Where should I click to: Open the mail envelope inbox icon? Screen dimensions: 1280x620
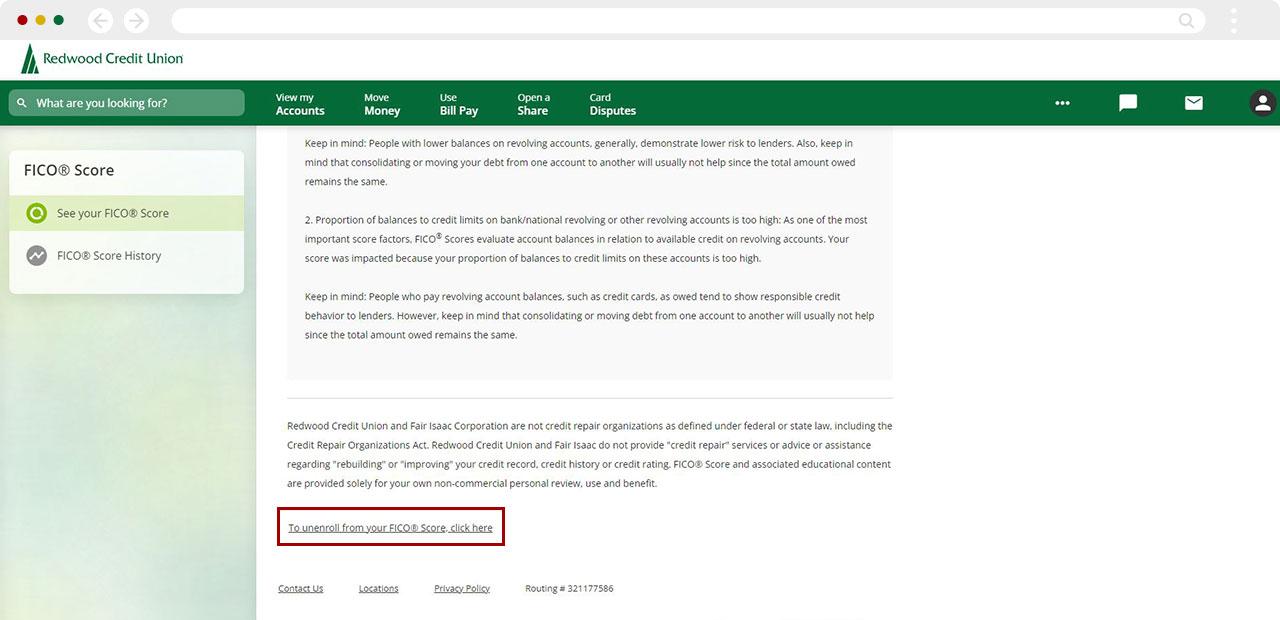click(1193, 103)
